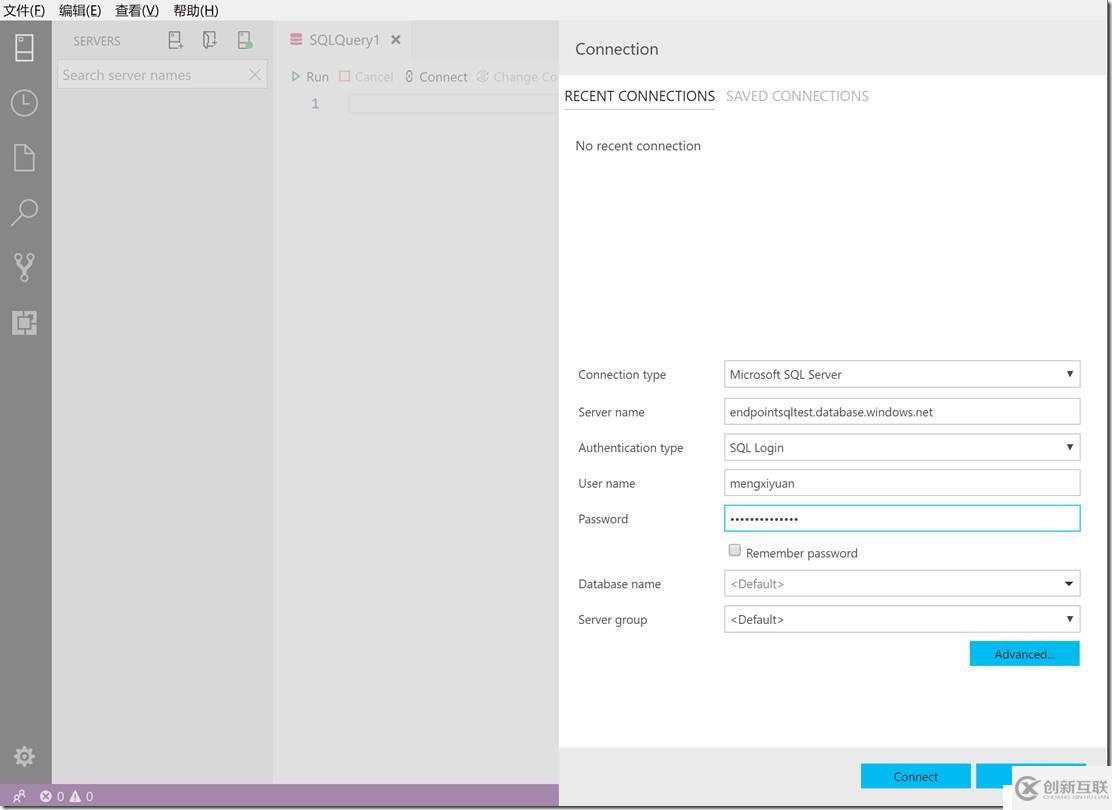This screenshot has width=1112, height=810.
Task: Open the Authentication type dropdown
Action: pyautogui.click(x=1069, y=447)
